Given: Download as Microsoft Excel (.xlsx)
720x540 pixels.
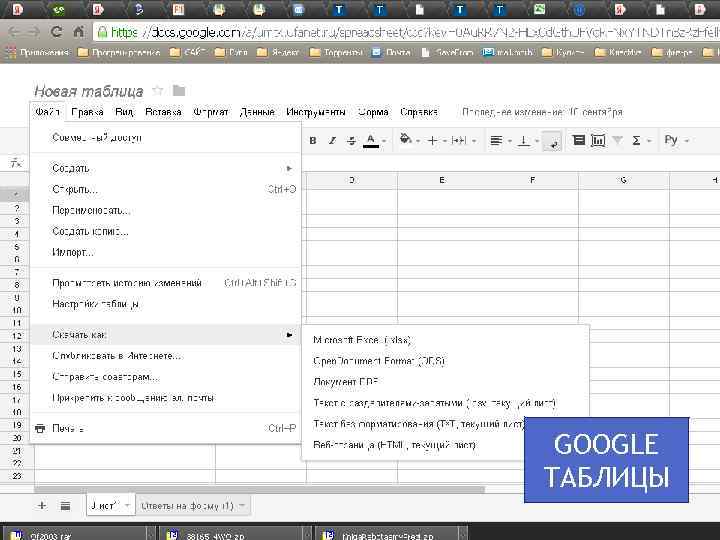Looking at the screenshot, I should (x=445, y=340).
